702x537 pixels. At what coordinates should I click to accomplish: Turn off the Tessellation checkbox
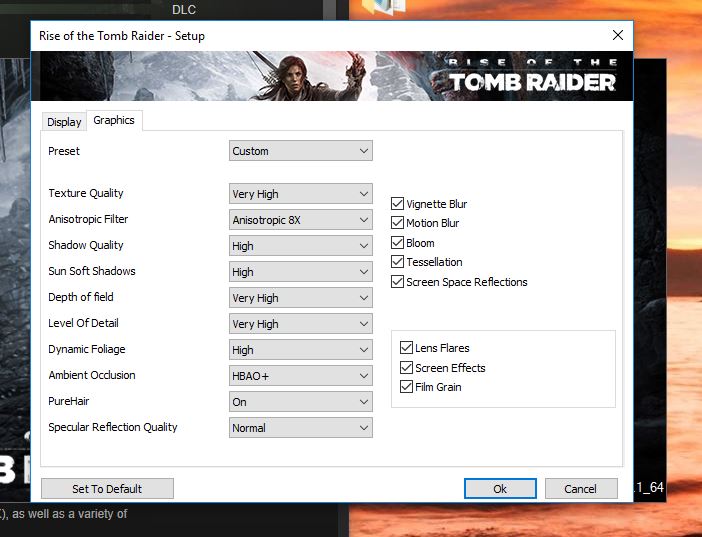tap(397, 262)
